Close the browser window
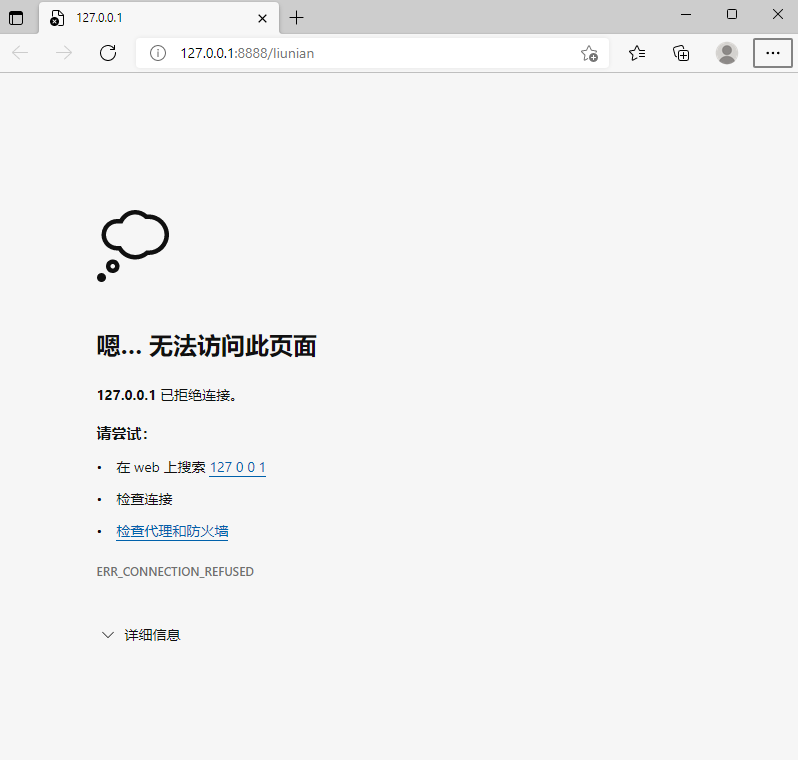This screenshot has height=760, width=798. click(778, 15)
